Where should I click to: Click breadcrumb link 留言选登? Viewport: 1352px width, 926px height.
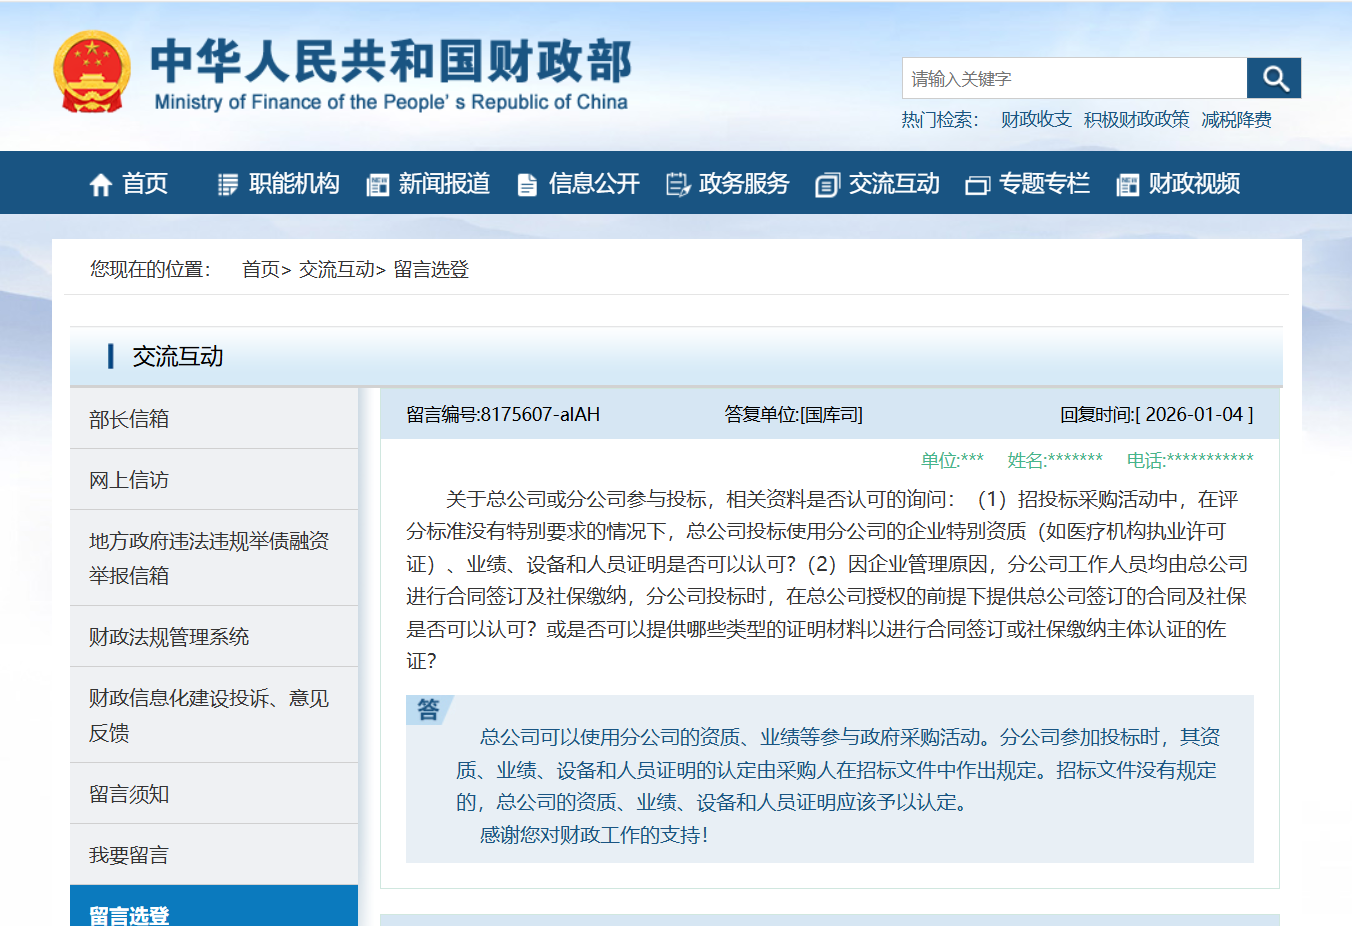pyautogui.click(x=431, y=269)
